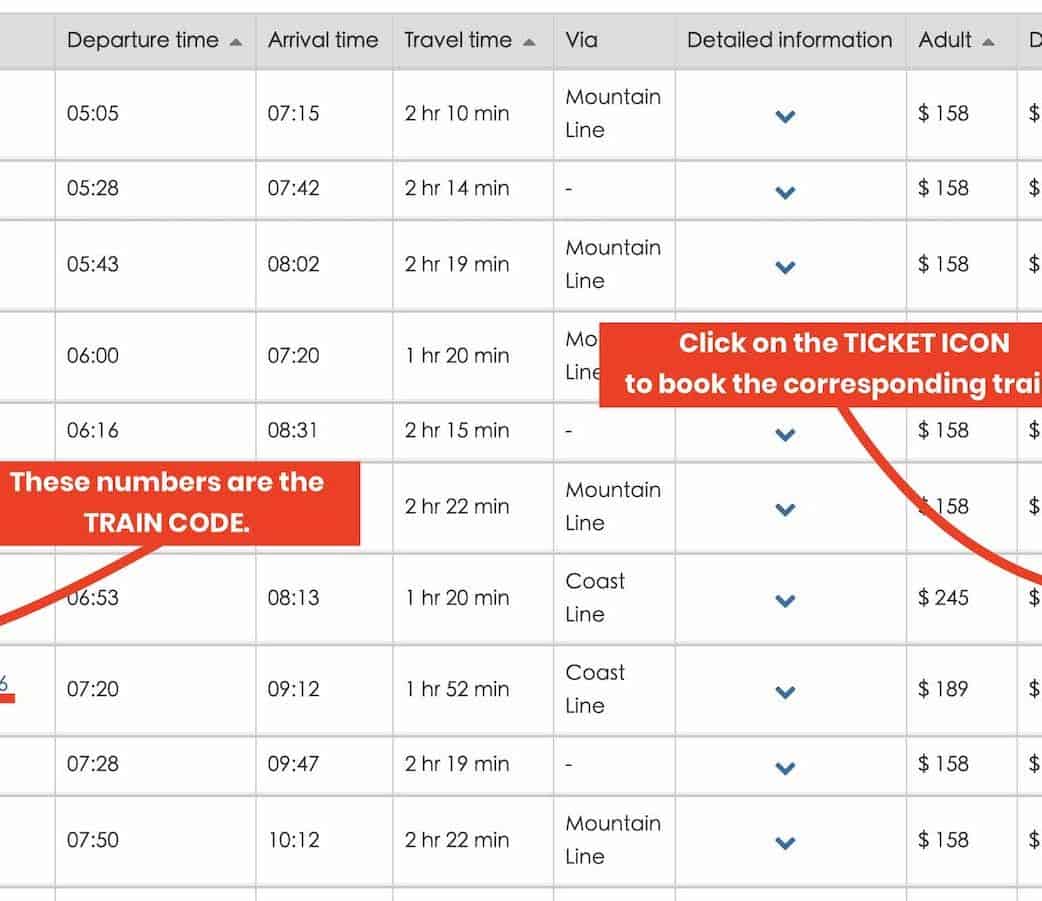Open details chevron for the 05:43 departure

tap(786, 267)
